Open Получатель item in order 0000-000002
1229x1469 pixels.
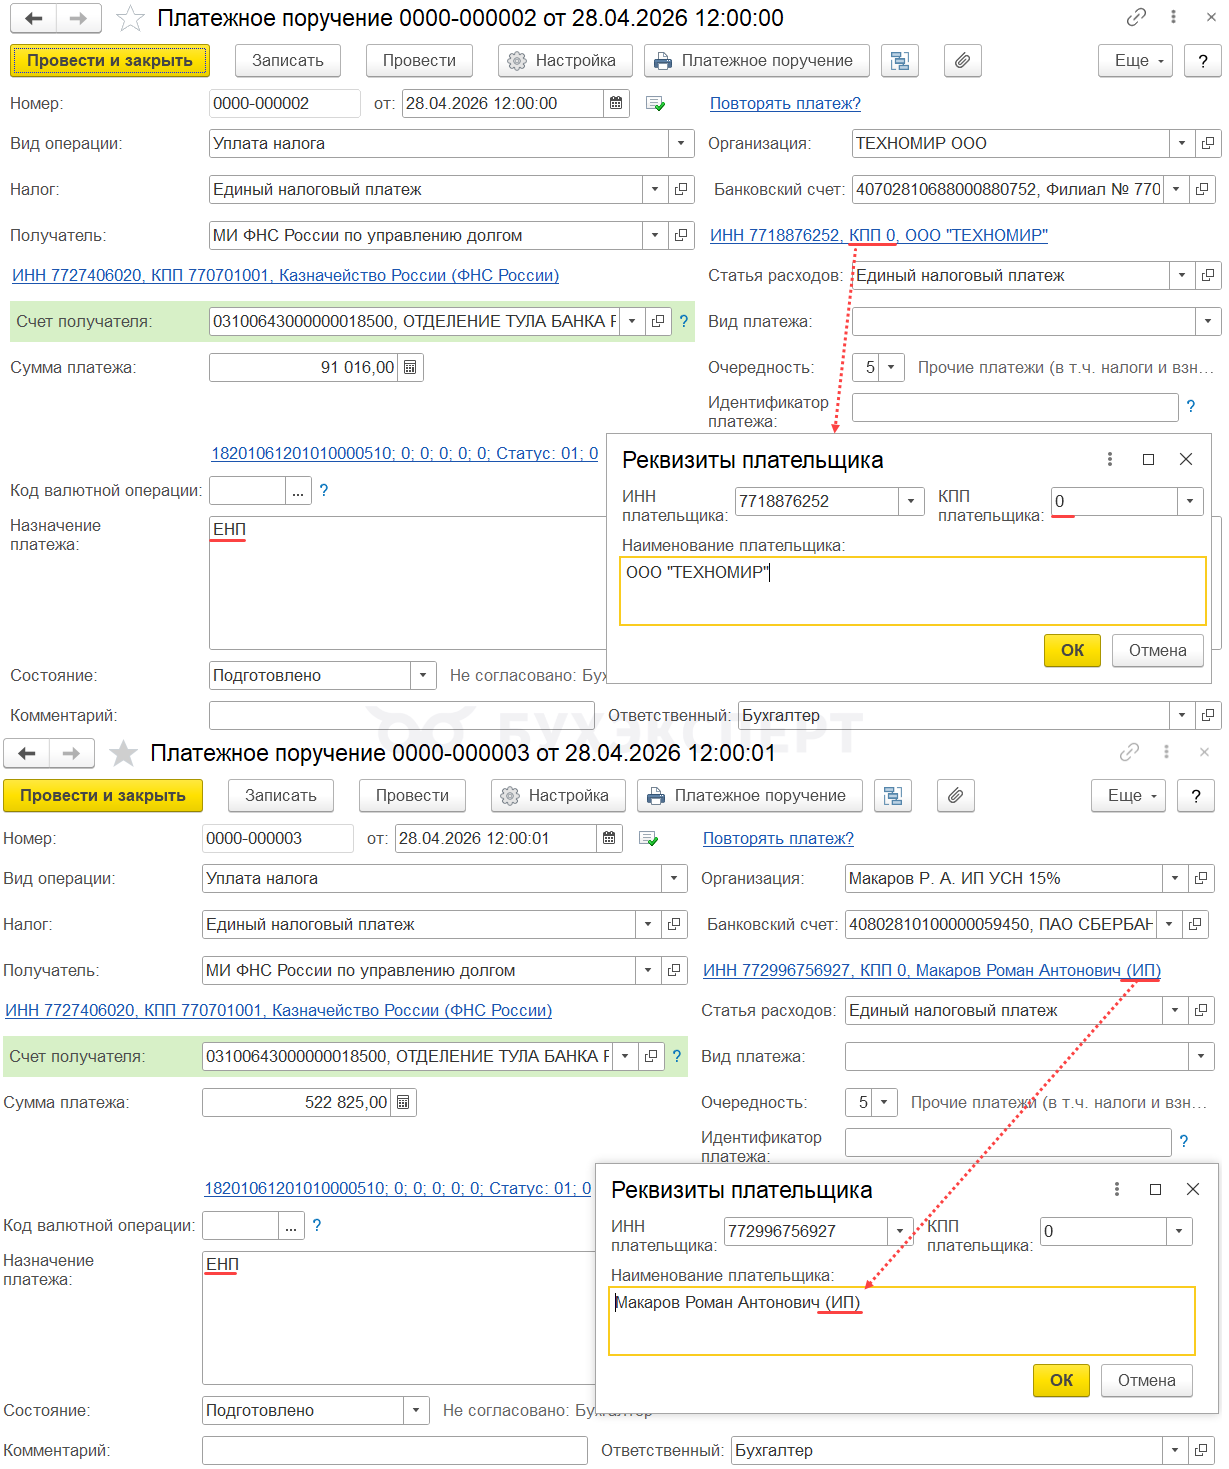[681, 235]
